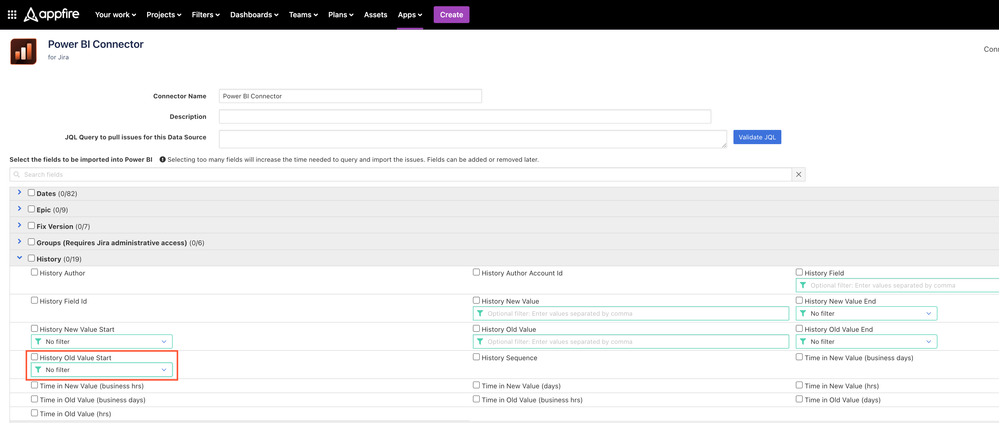The width and height of the screenshot is (999, 423).
Task: Click the info icon beside field selection note
Action: click(x=162, y=159)
